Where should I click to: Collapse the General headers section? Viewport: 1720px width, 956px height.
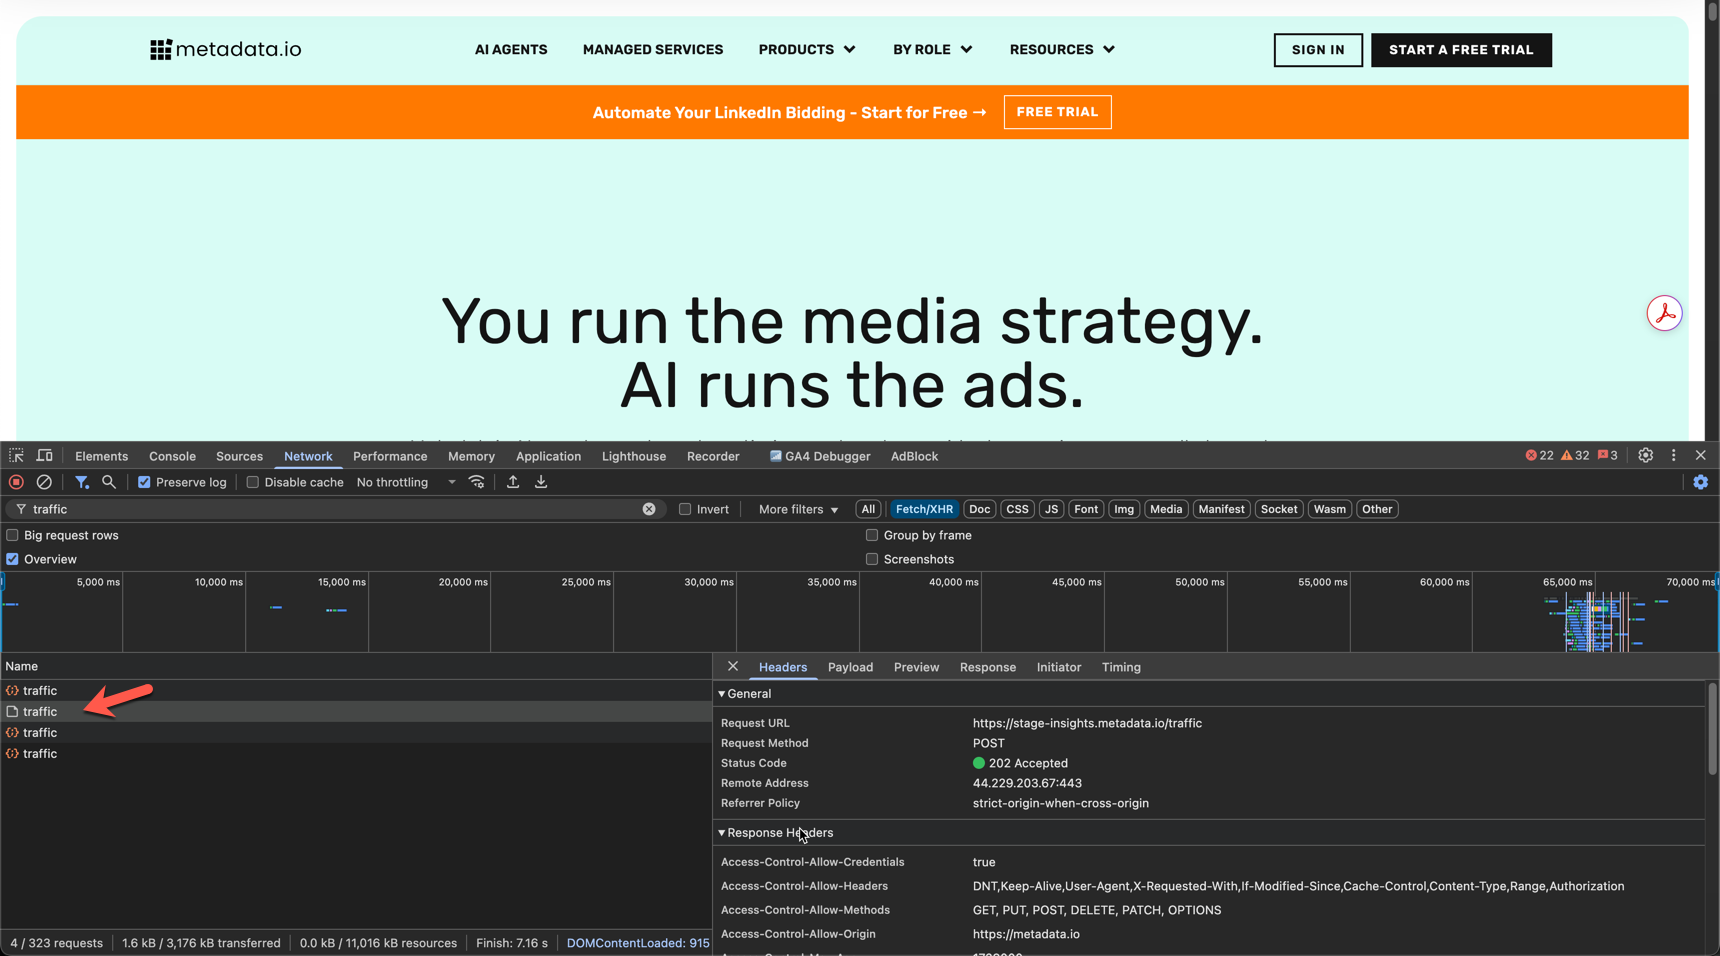coord(722,693)
